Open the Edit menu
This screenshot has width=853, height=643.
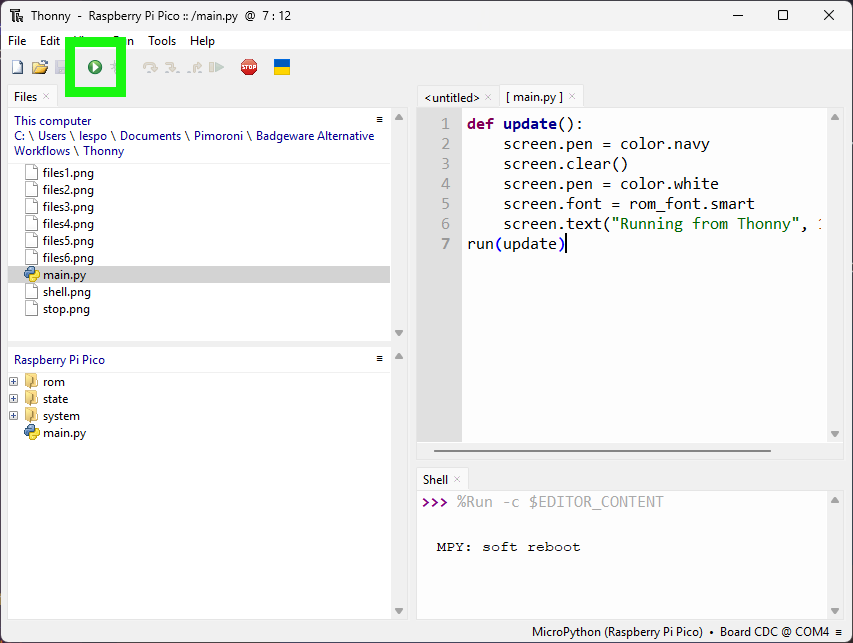pyautogui.click(x=50, y=41)
